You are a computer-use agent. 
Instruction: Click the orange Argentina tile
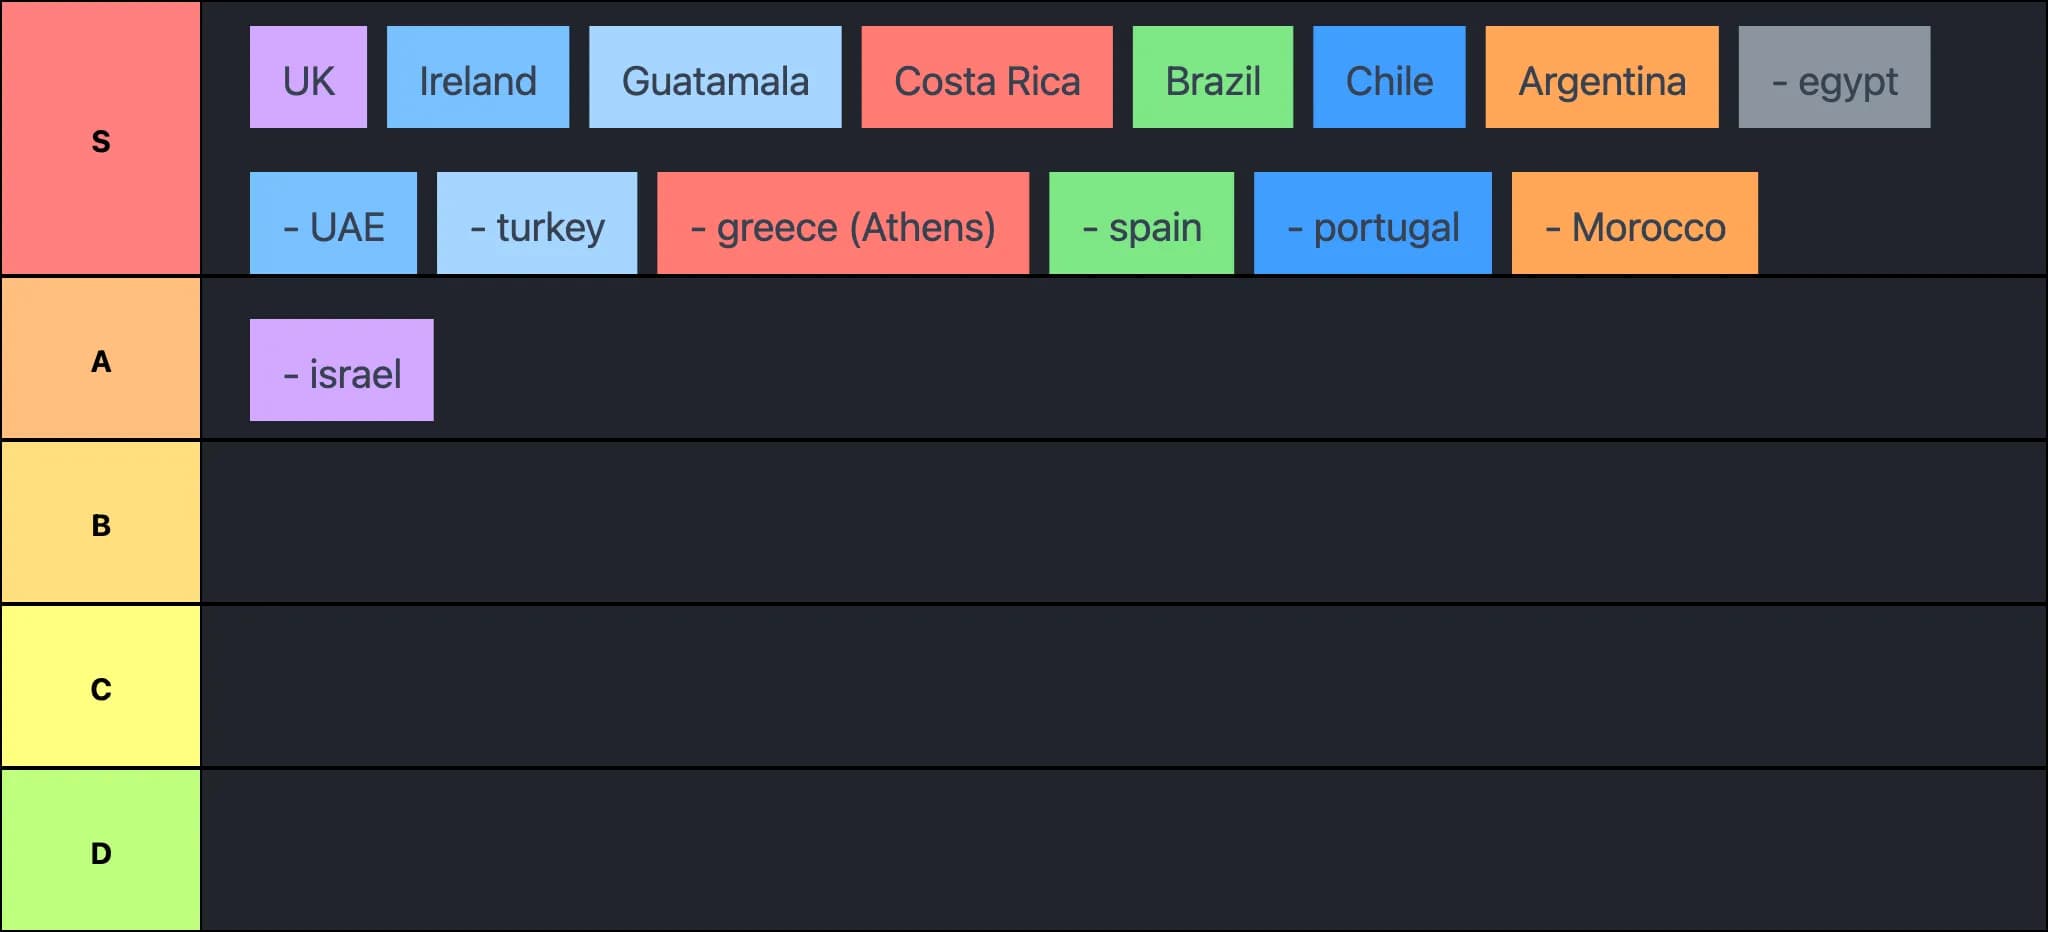click(x=1602, y=78)
